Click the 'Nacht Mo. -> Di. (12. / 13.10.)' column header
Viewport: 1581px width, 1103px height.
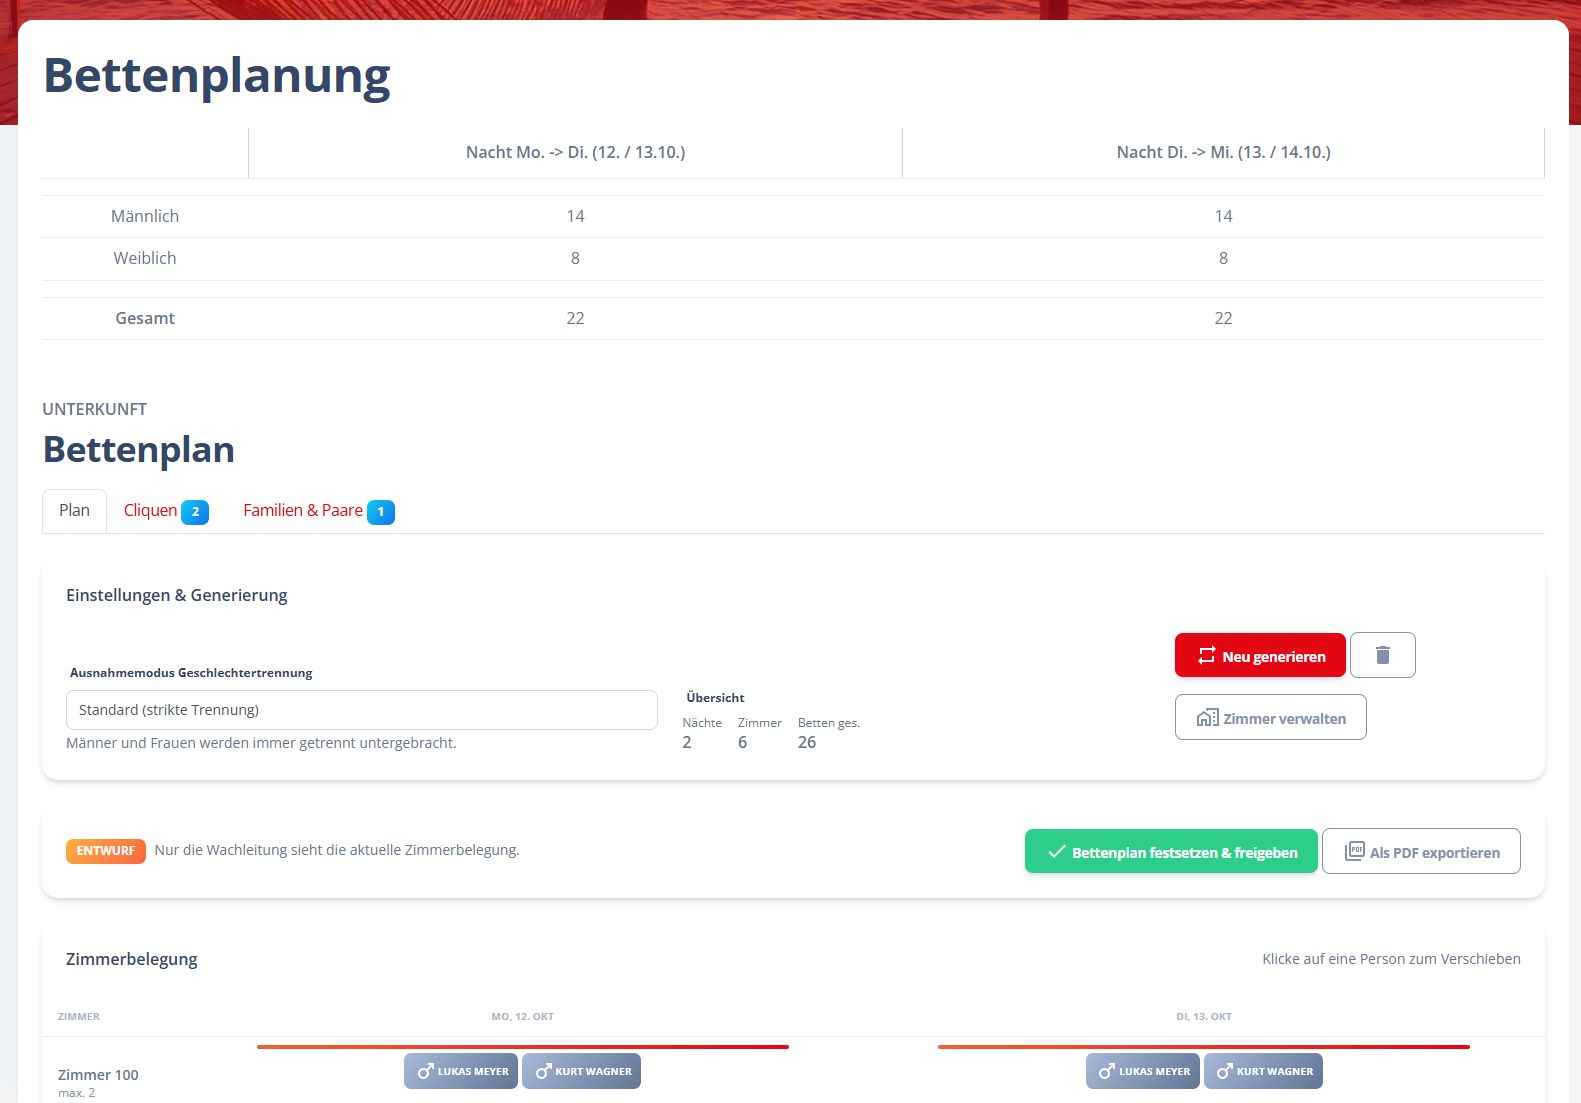575,152
